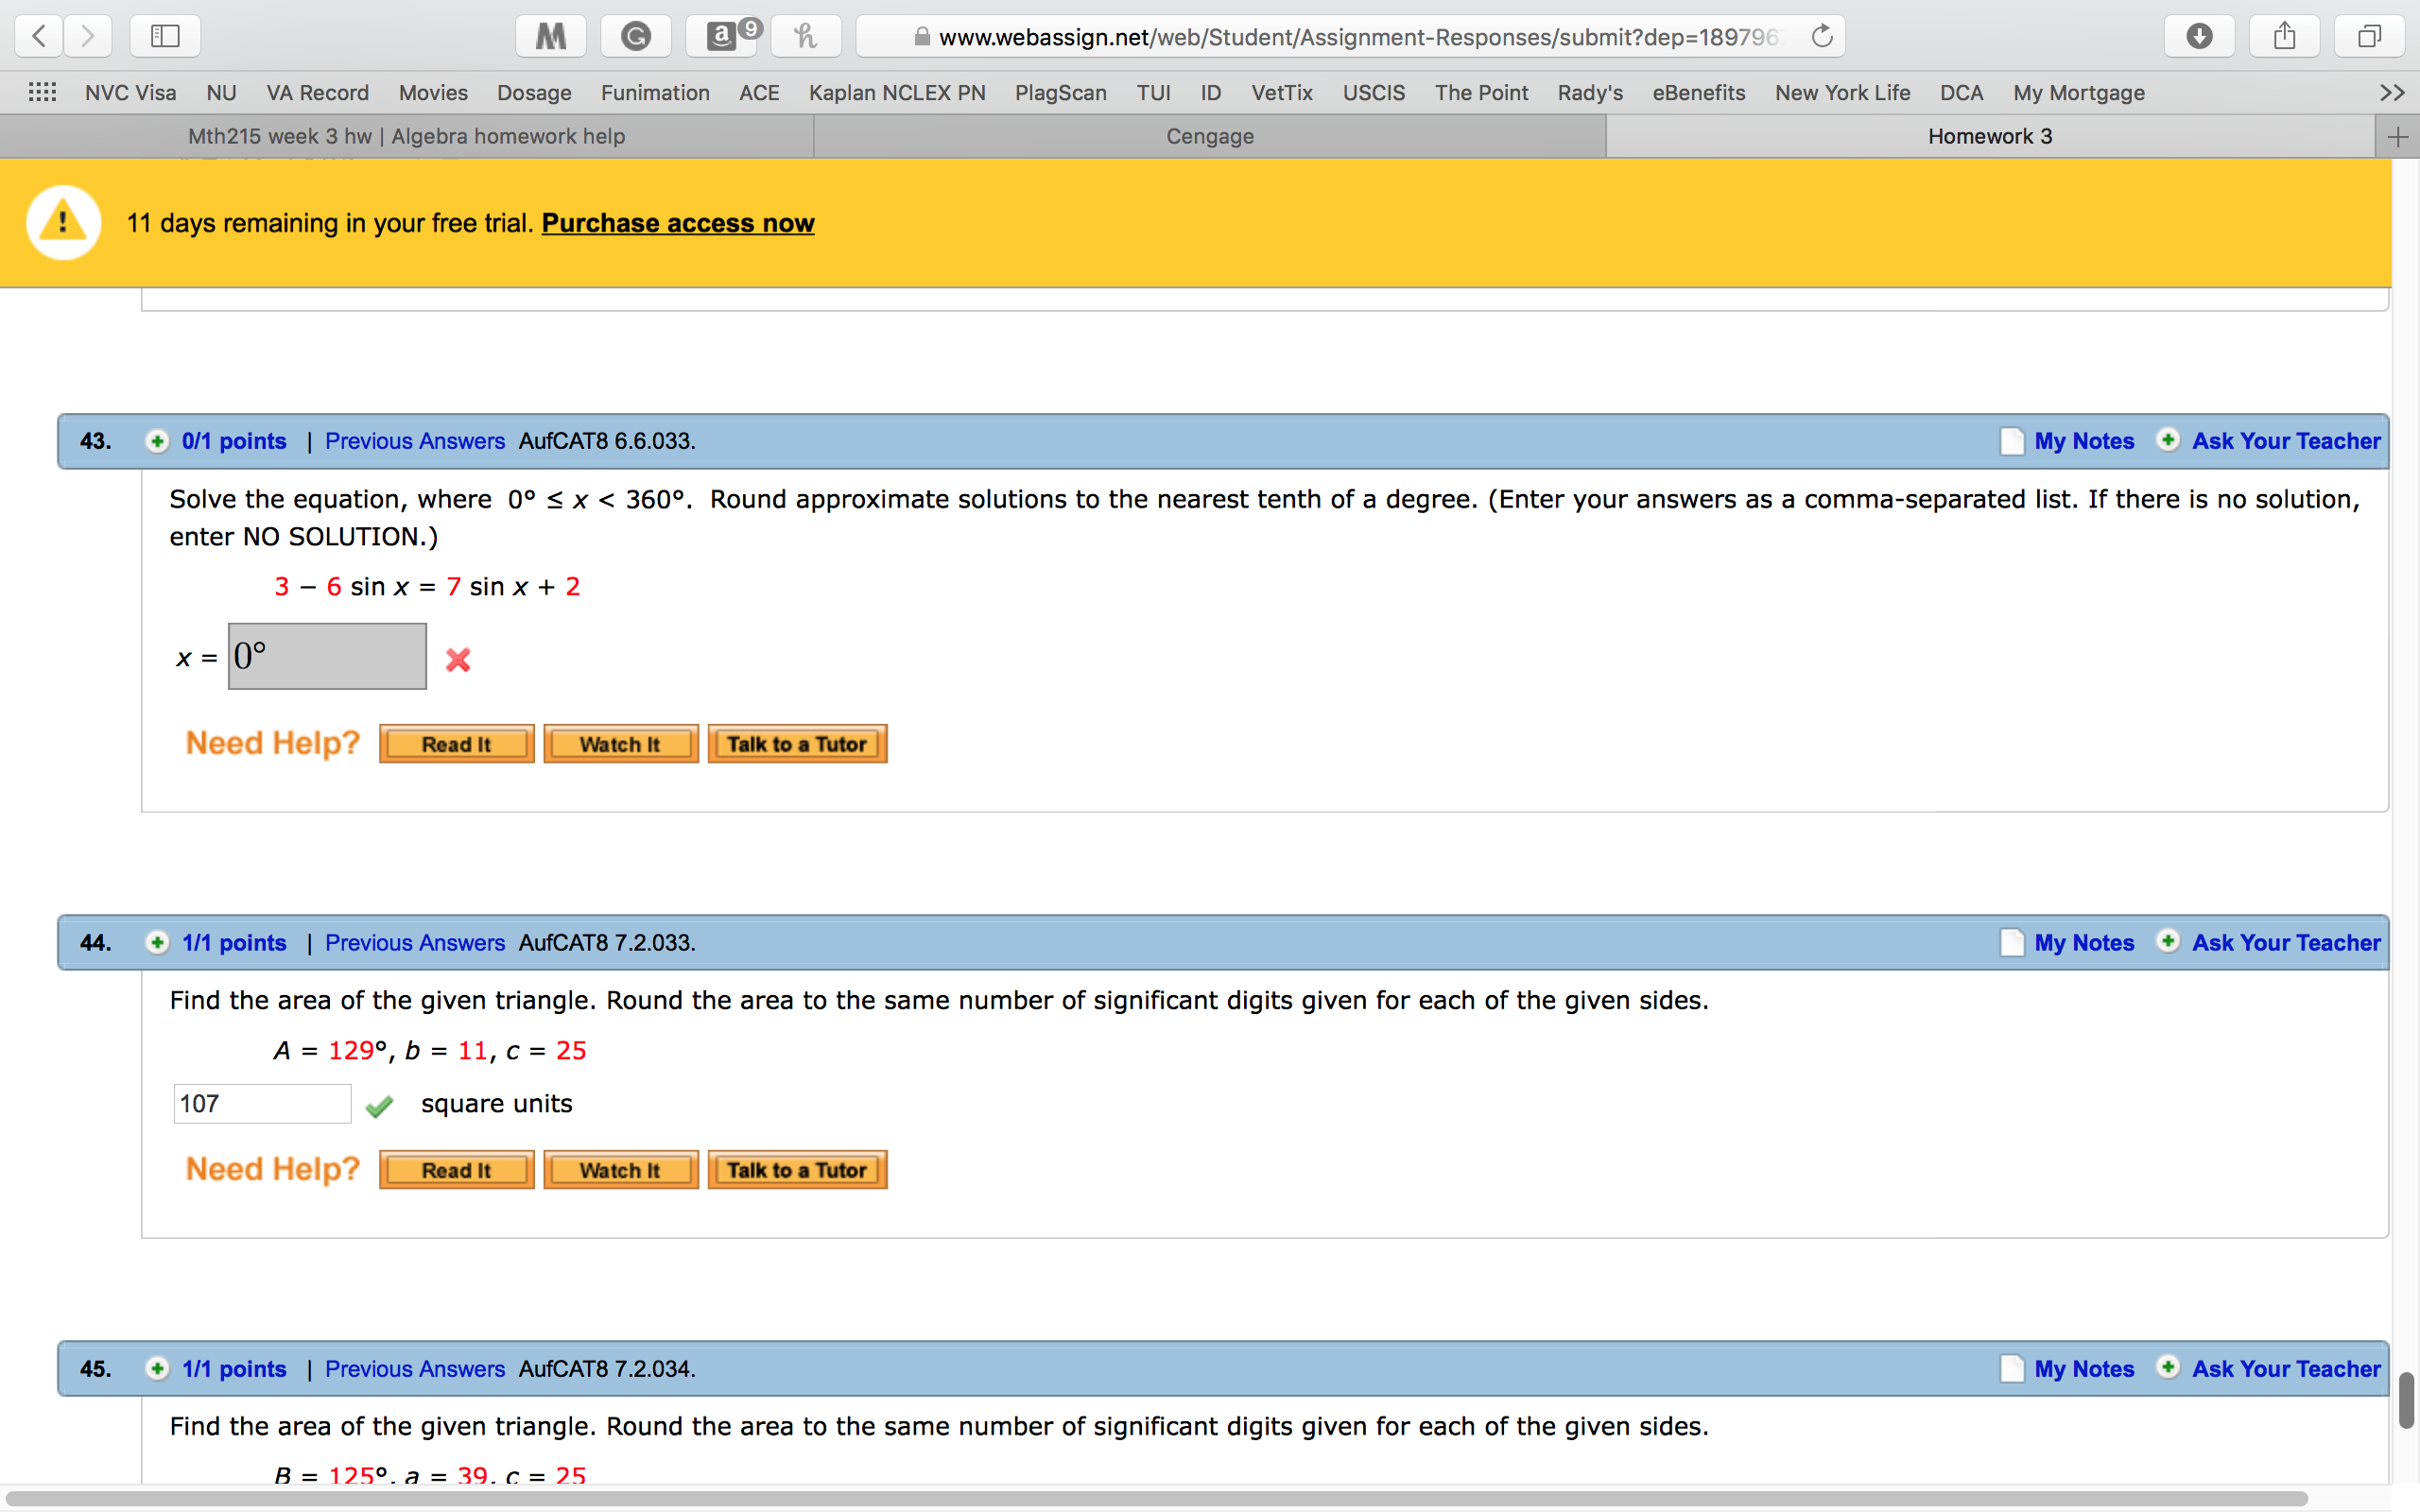Screen dimensions: 2420x1512
Task: Click Read It for question 44
Action: 457,1170
